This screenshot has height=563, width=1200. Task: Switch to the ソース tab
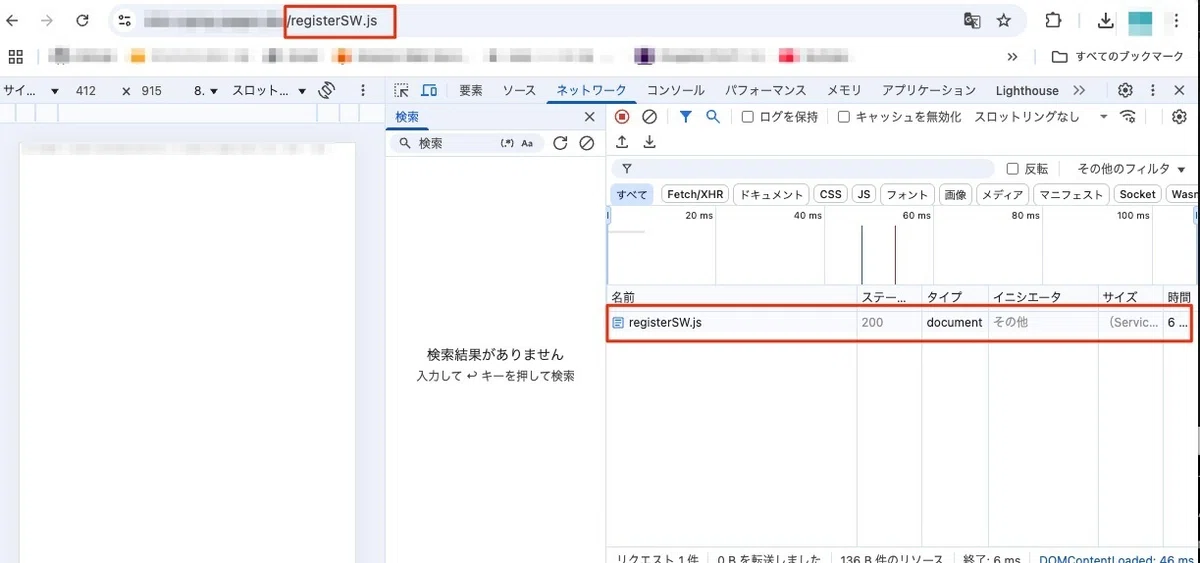[x=519, y=90]
